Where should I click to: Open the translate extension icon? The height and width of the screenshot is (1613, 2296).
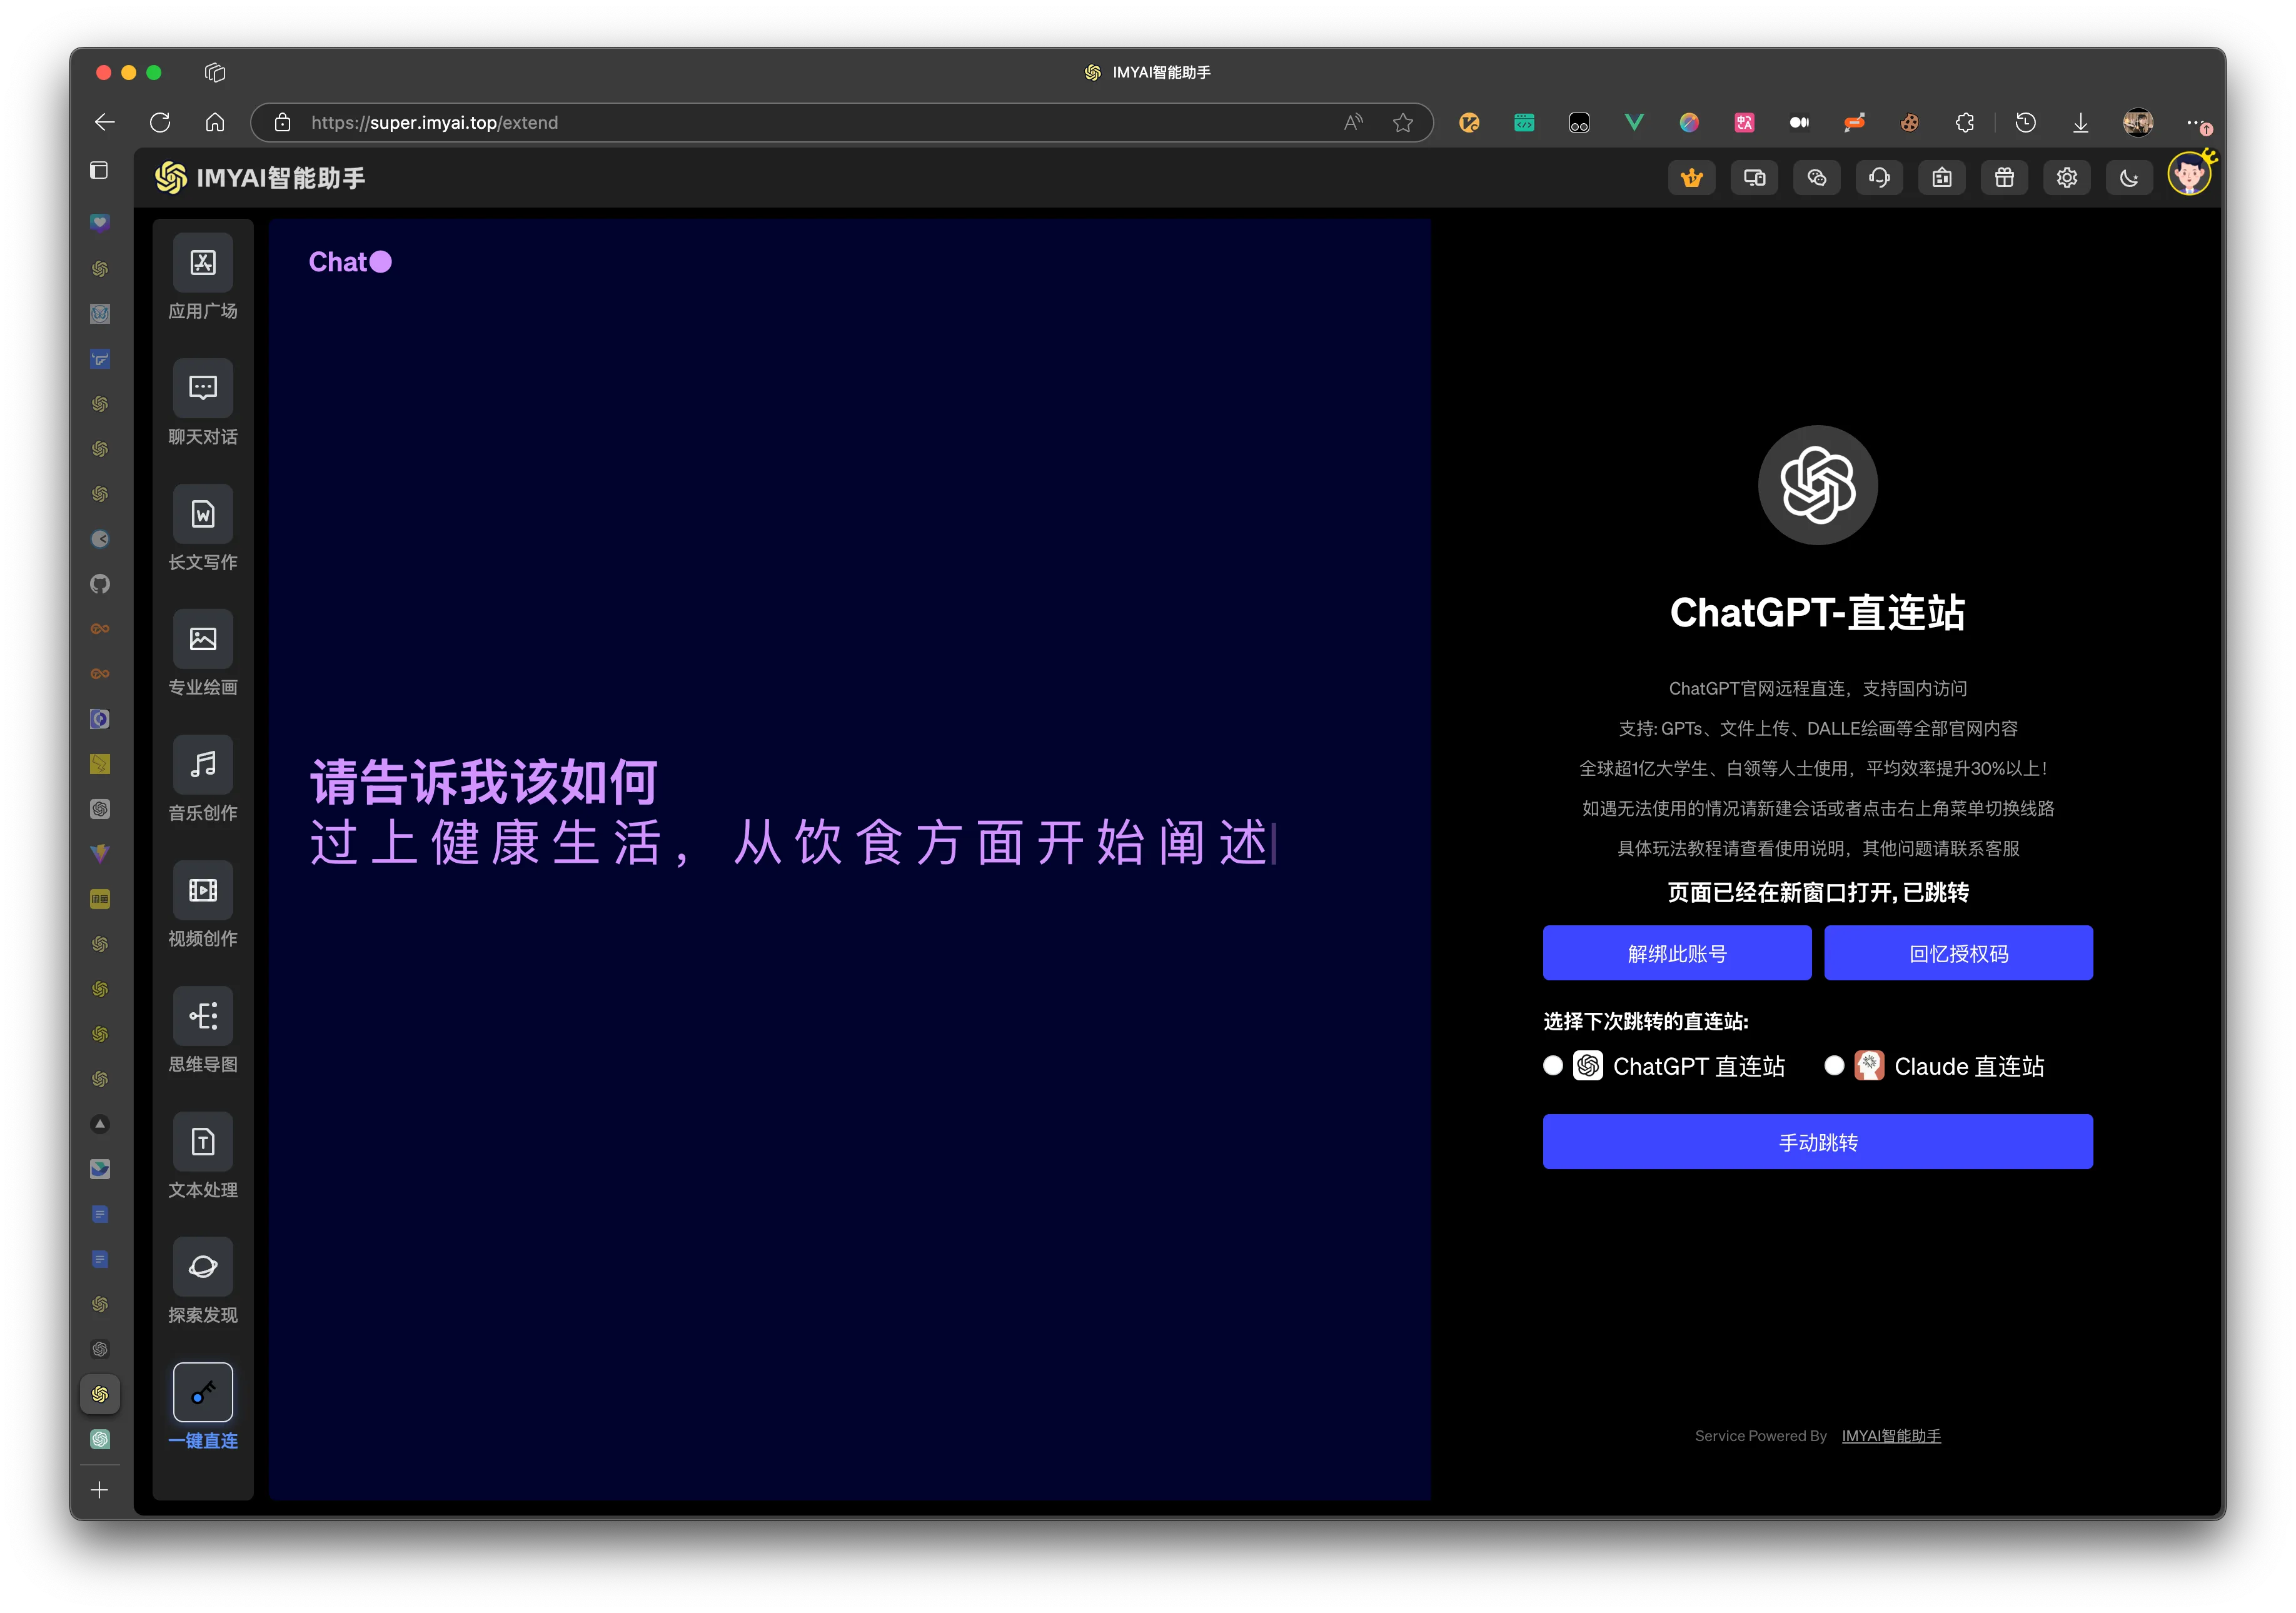(x=1744, y=122)
